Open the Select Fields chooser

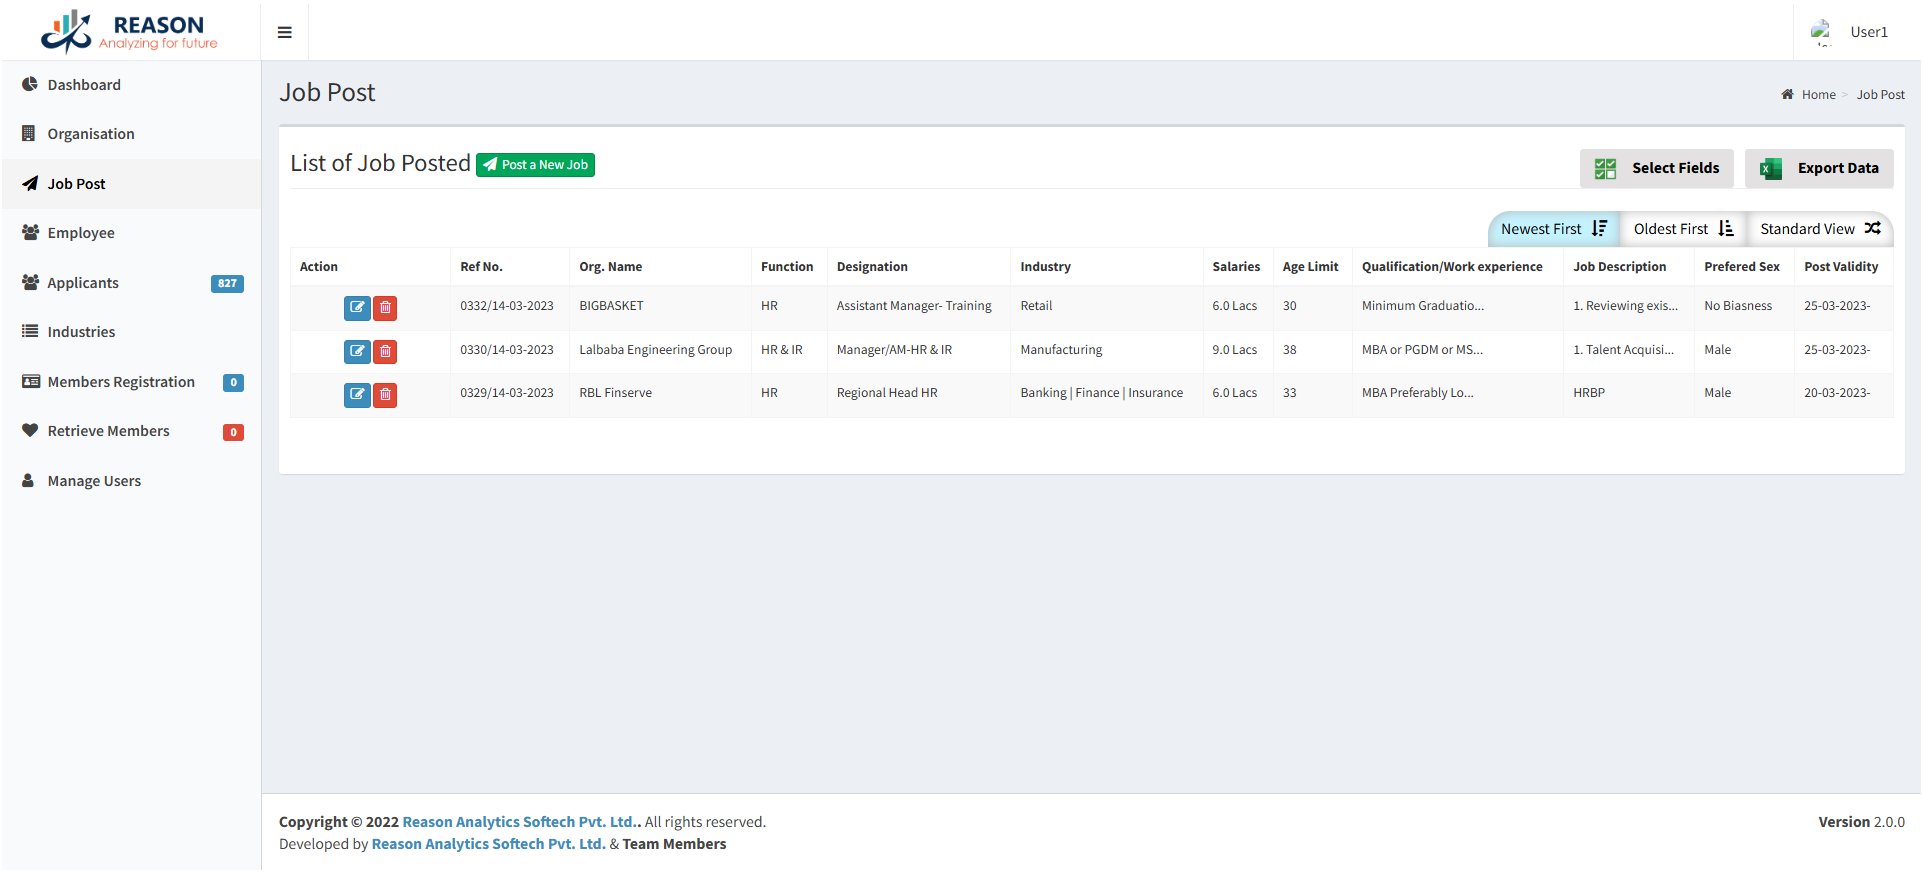(1657, 168)
